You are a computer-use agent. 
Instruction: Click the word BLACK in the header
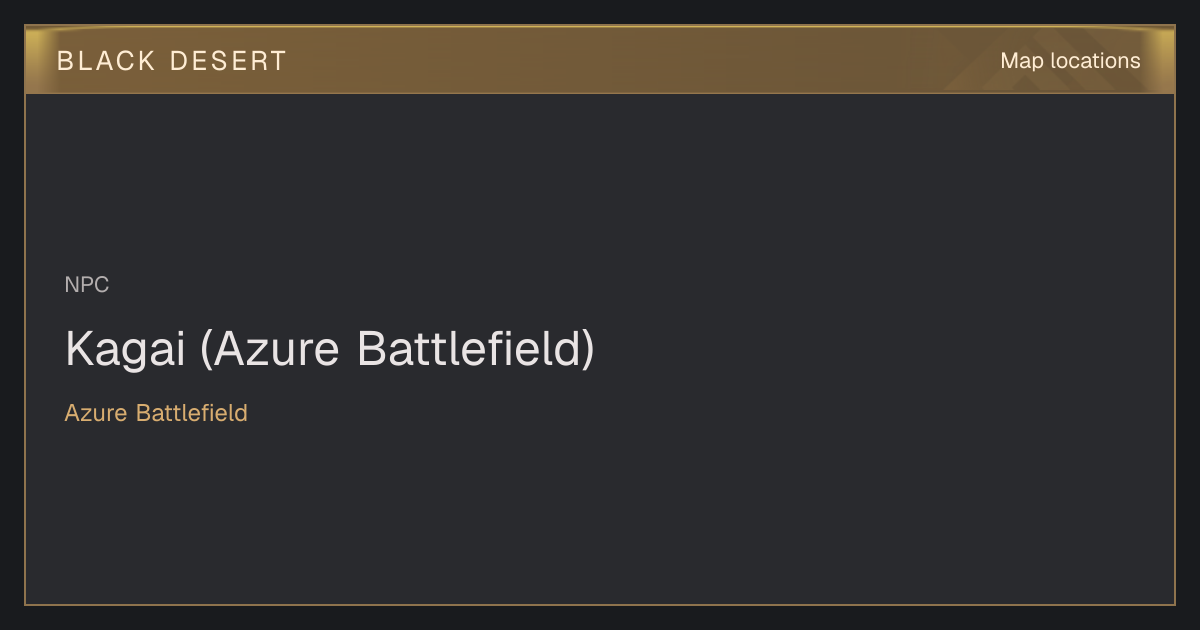point(106,61)
